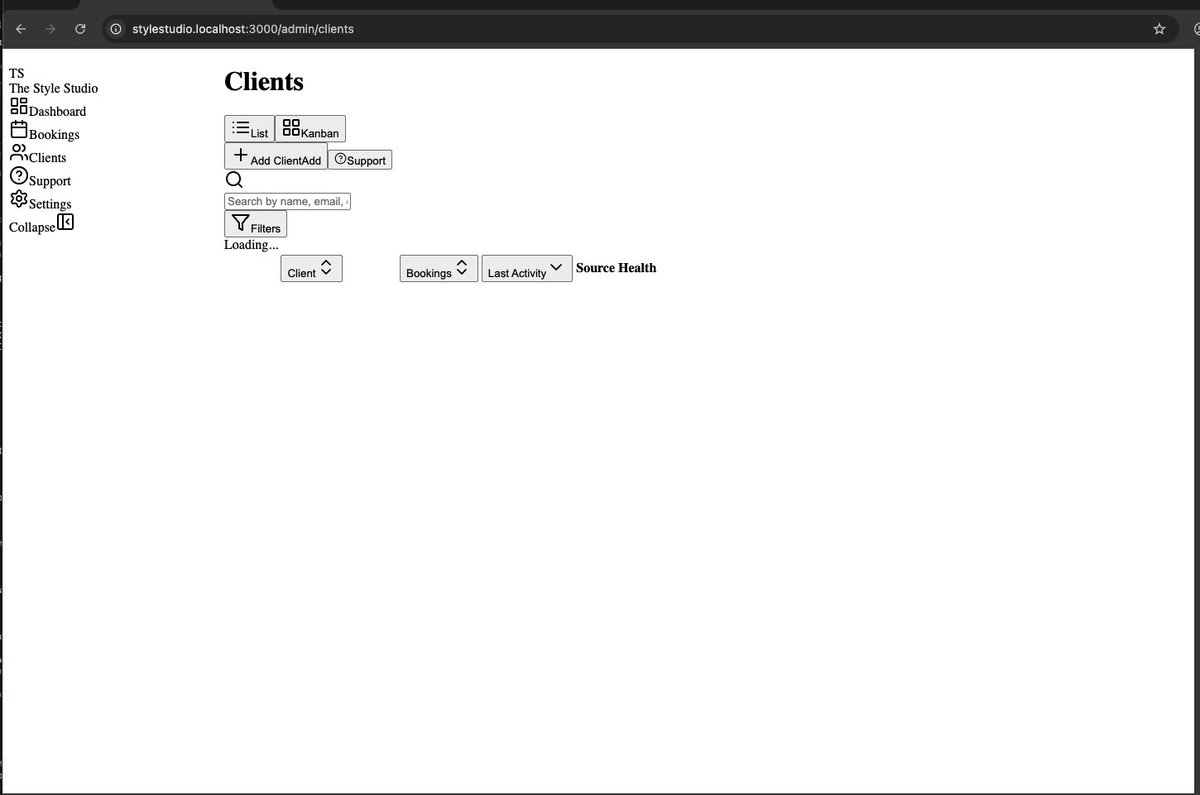Open the Settings link in sidebar

[x=50, y=204]
